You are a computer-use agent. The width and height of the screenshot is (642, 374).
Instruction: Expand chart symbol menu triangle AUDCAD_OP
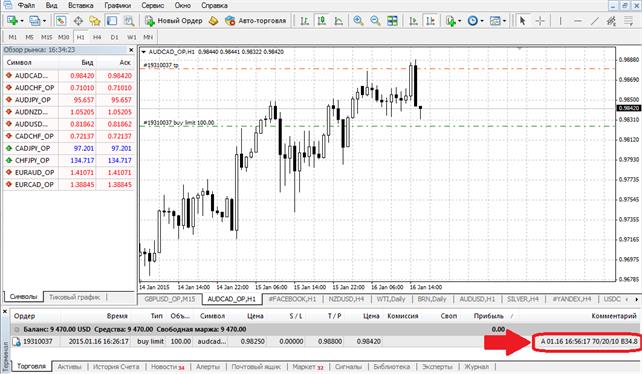click(144, 52)
